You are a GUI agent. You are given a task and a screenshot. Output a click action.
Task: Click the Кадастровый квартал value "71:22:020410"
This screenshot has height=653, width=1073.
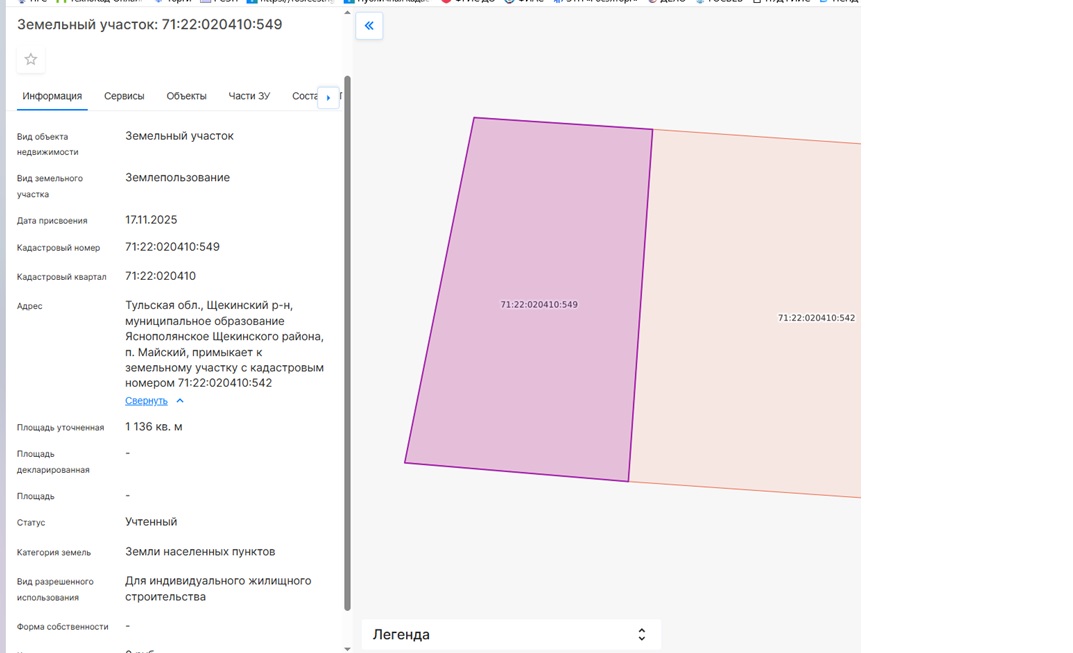pos(160,277)
